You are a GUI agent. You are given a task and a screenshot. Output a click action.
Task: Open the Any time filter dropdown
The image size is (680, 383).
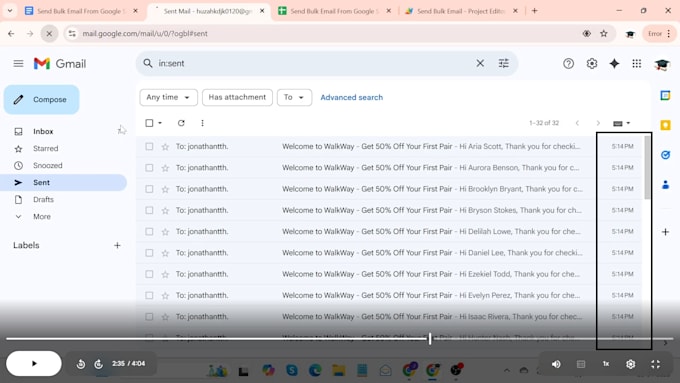pyautogui.click(x=168, y=97)
